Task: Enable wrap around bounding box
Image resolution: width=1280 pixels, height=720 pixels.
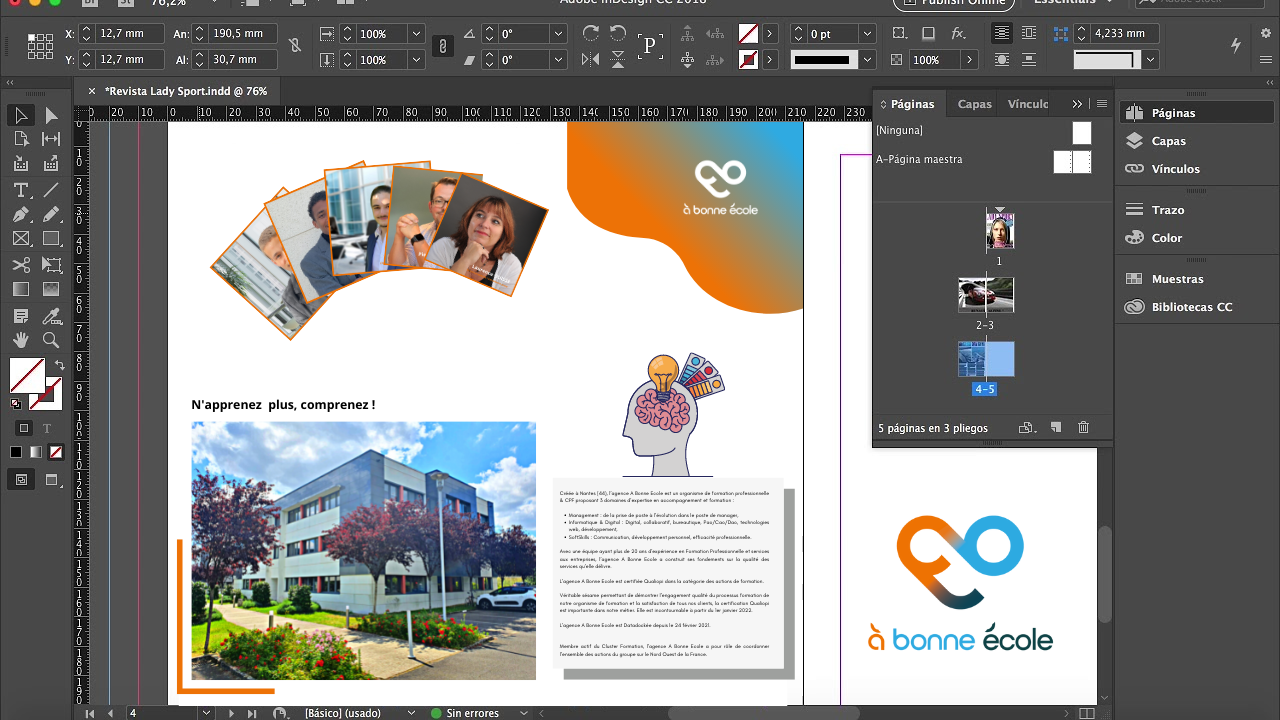Action: click(x=1028, y=34)
